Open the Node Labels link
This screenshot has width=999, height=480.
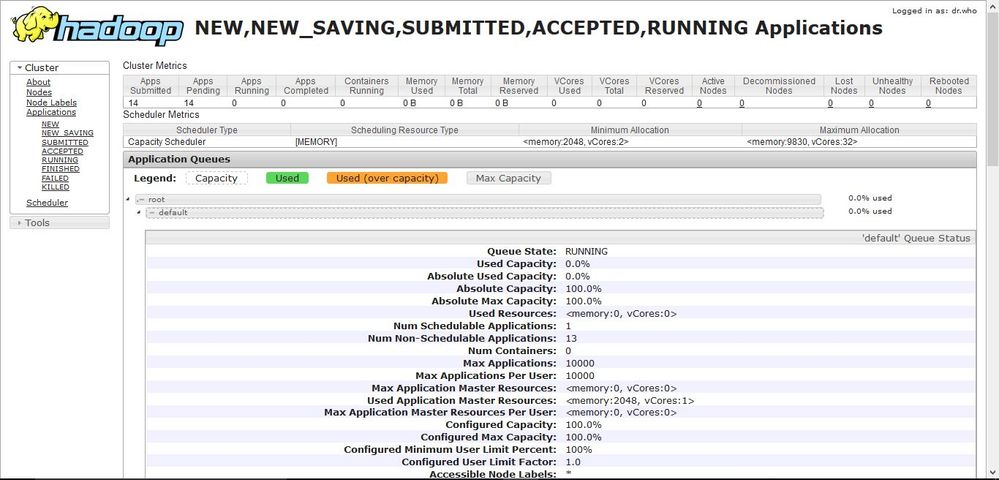(x=51, y=102)
